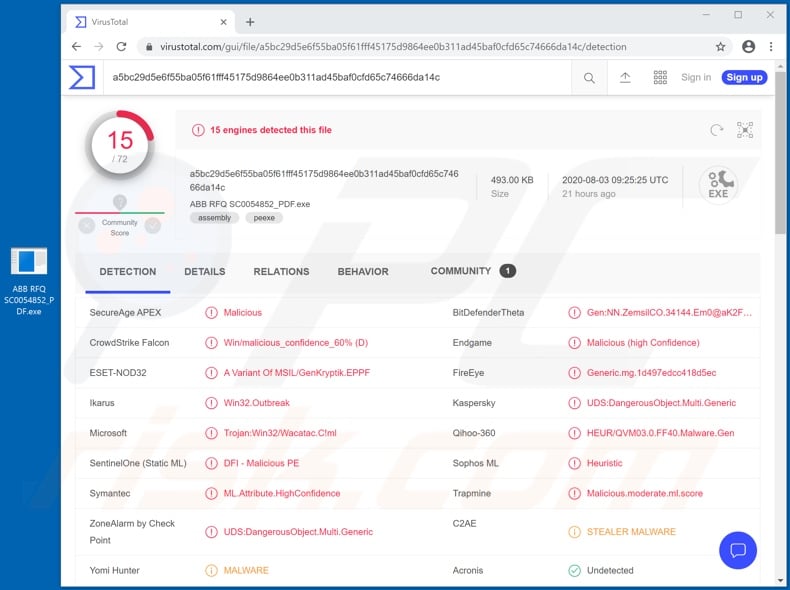Image resolution: width=790 pixels, height=590 pixels.
Task: Click the reanalyze refresh icon
Action: 716,130
